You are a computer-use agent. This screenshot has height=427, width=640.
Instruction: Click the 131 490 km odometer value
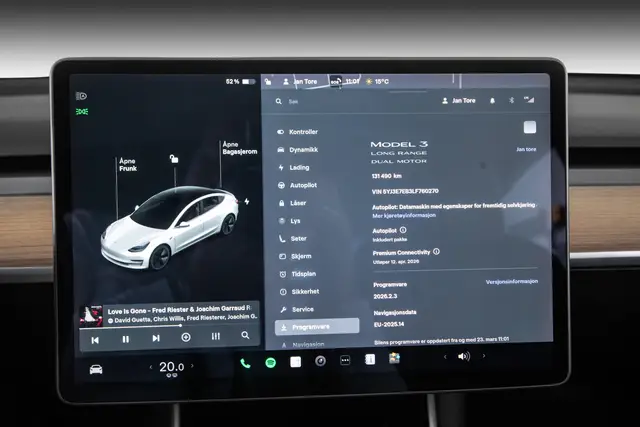point(387,176)
